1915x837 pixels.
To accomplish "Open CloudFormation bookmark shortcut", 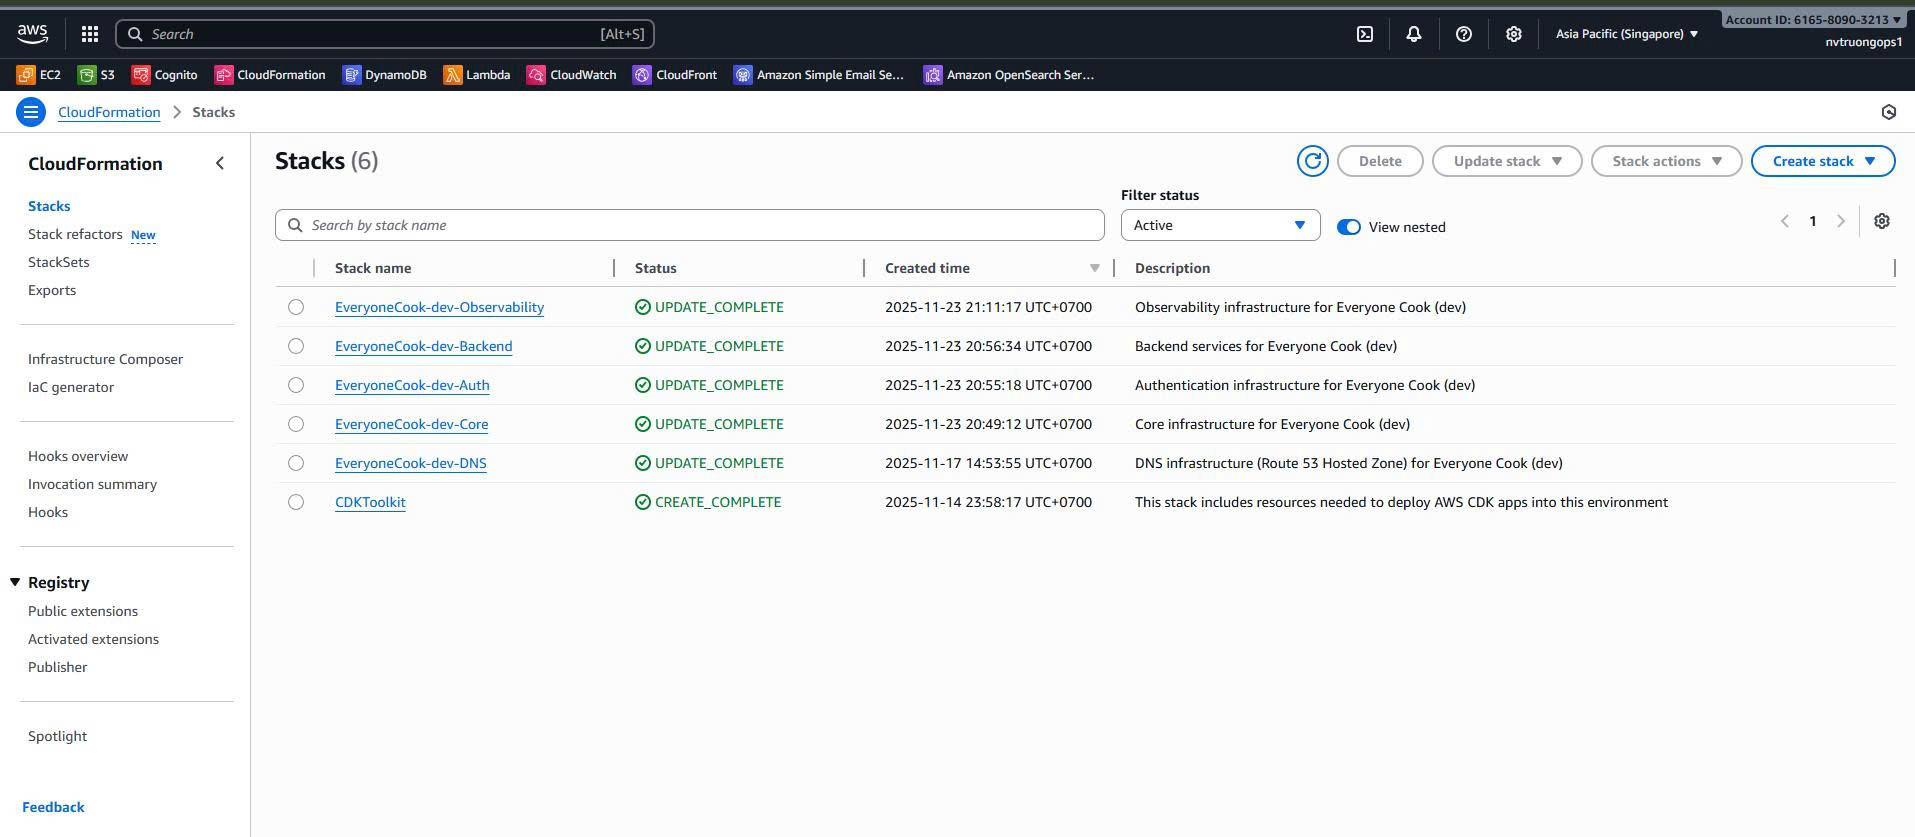I will pos(270,75).
